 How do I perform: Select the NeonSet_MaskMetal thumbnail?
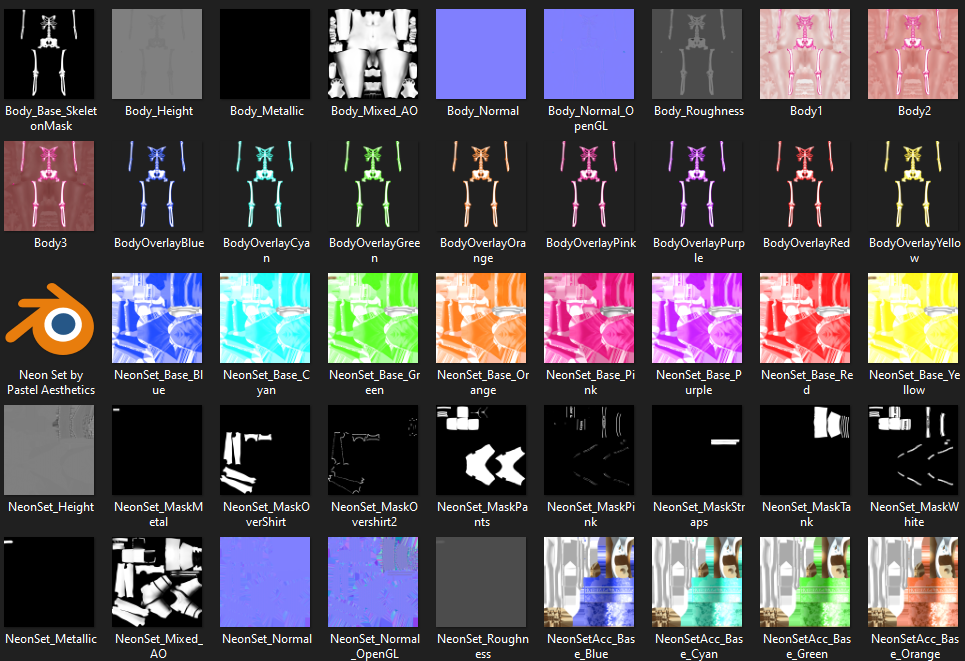point(157,450)
